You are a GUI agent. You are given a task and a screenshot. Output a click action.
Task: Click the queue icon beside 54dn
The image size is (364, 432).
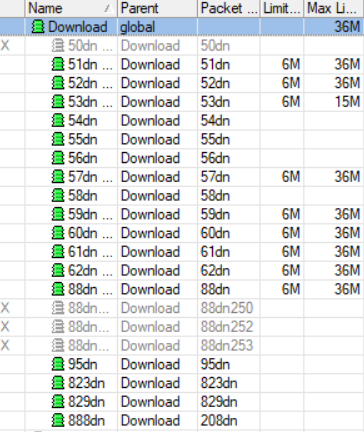coord(58,121)
